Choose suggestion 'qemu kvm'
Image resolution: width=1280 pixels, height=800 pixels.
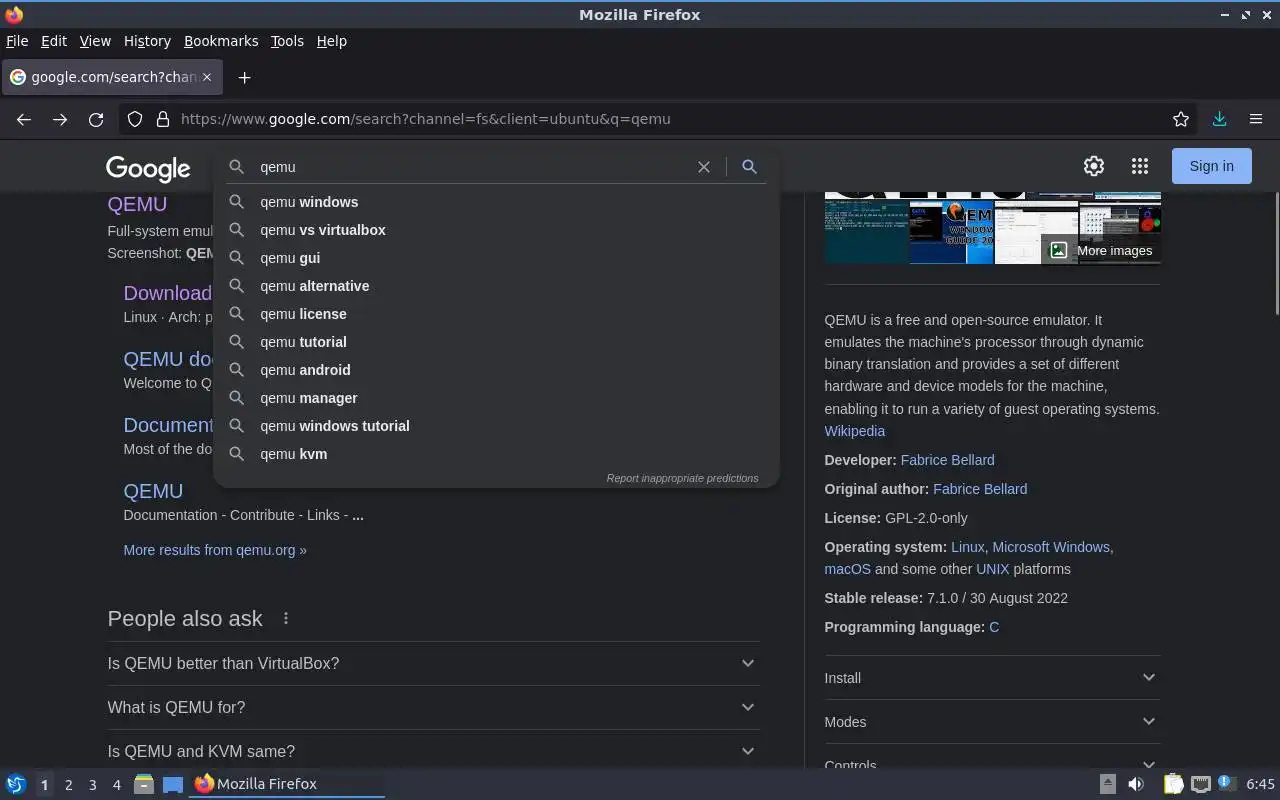(x=496, y=454)
